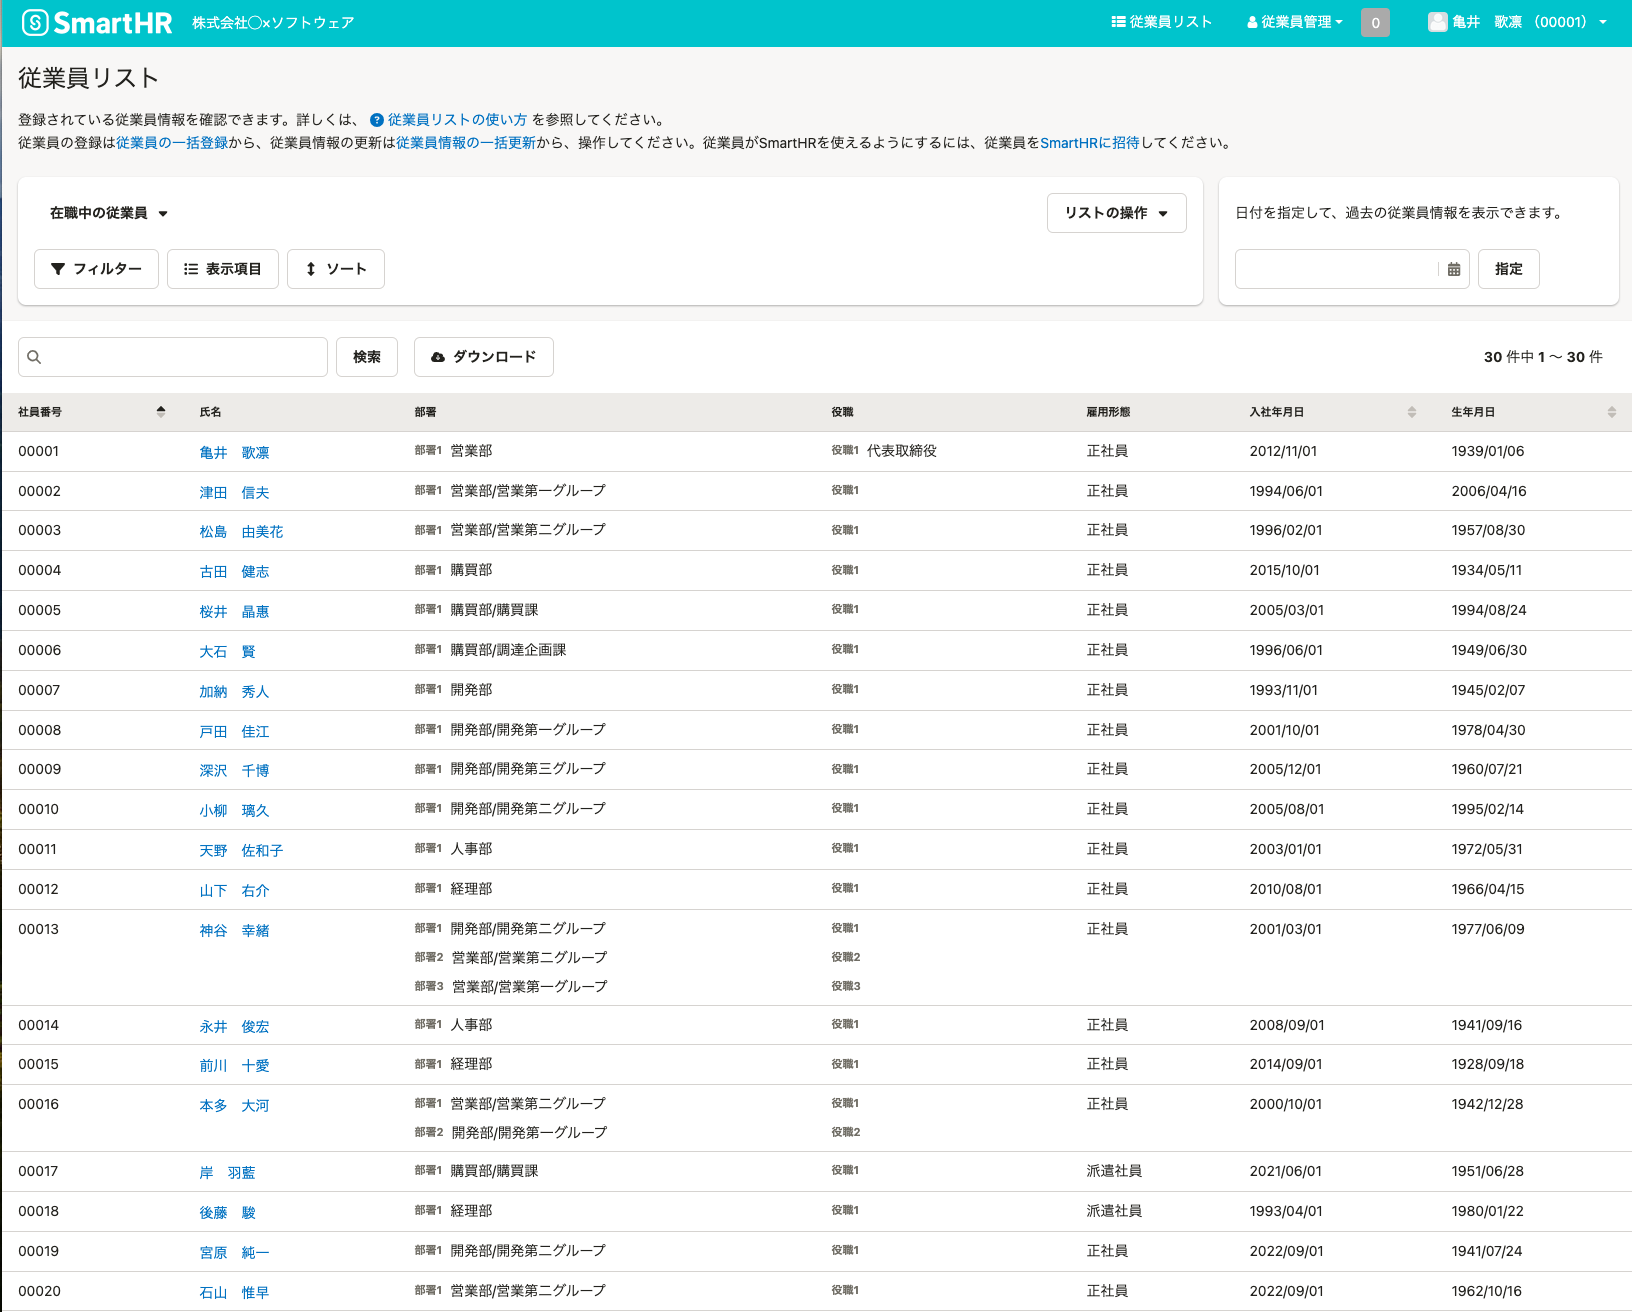Click the 雇用形態 column header
Viewport: 1632px width, 1312px height.
click(1108, 412)
